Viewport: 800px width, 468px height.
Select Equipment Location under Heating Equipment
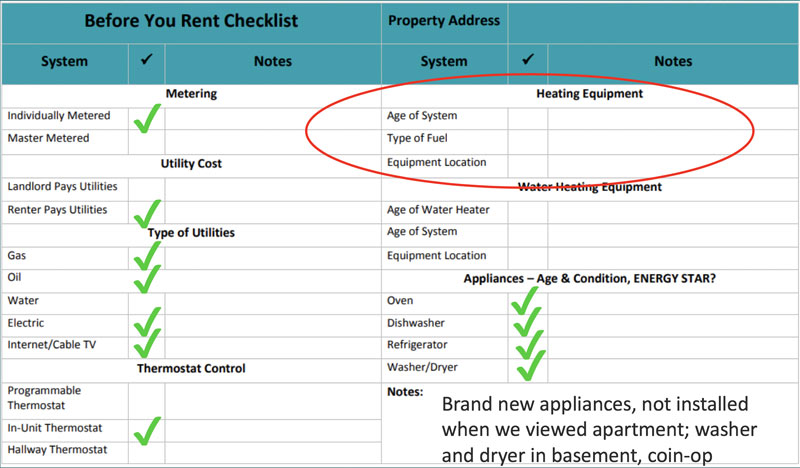436,162
